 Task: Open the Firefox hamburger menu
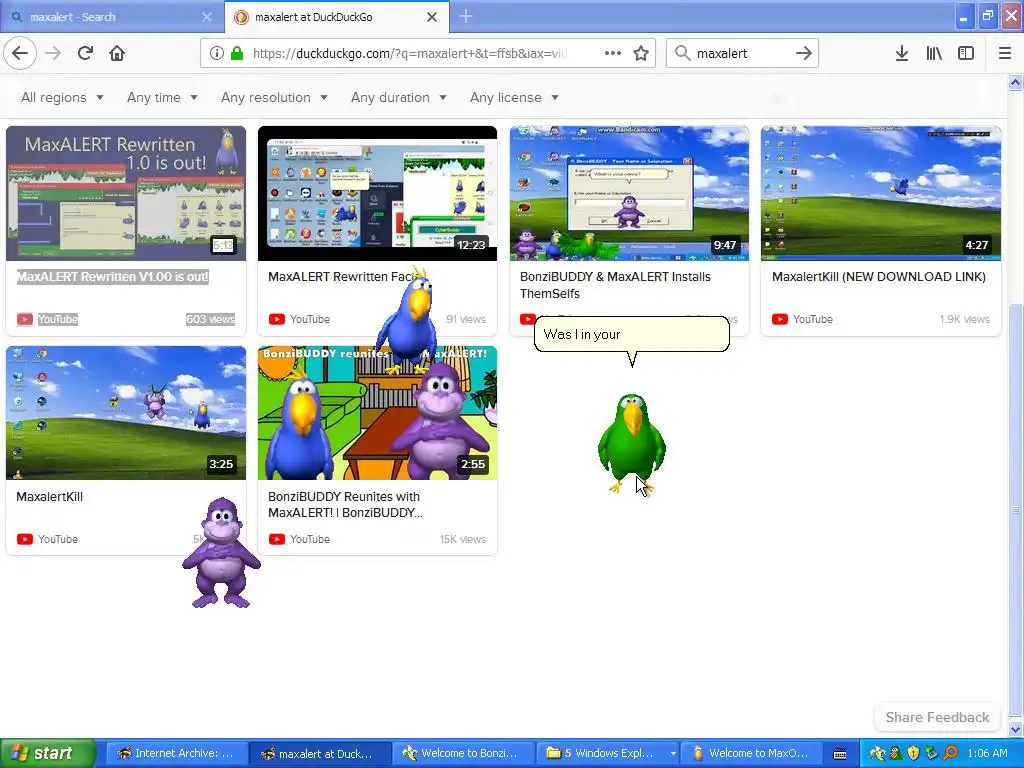pyautogui.click(x=1005, y=54)
